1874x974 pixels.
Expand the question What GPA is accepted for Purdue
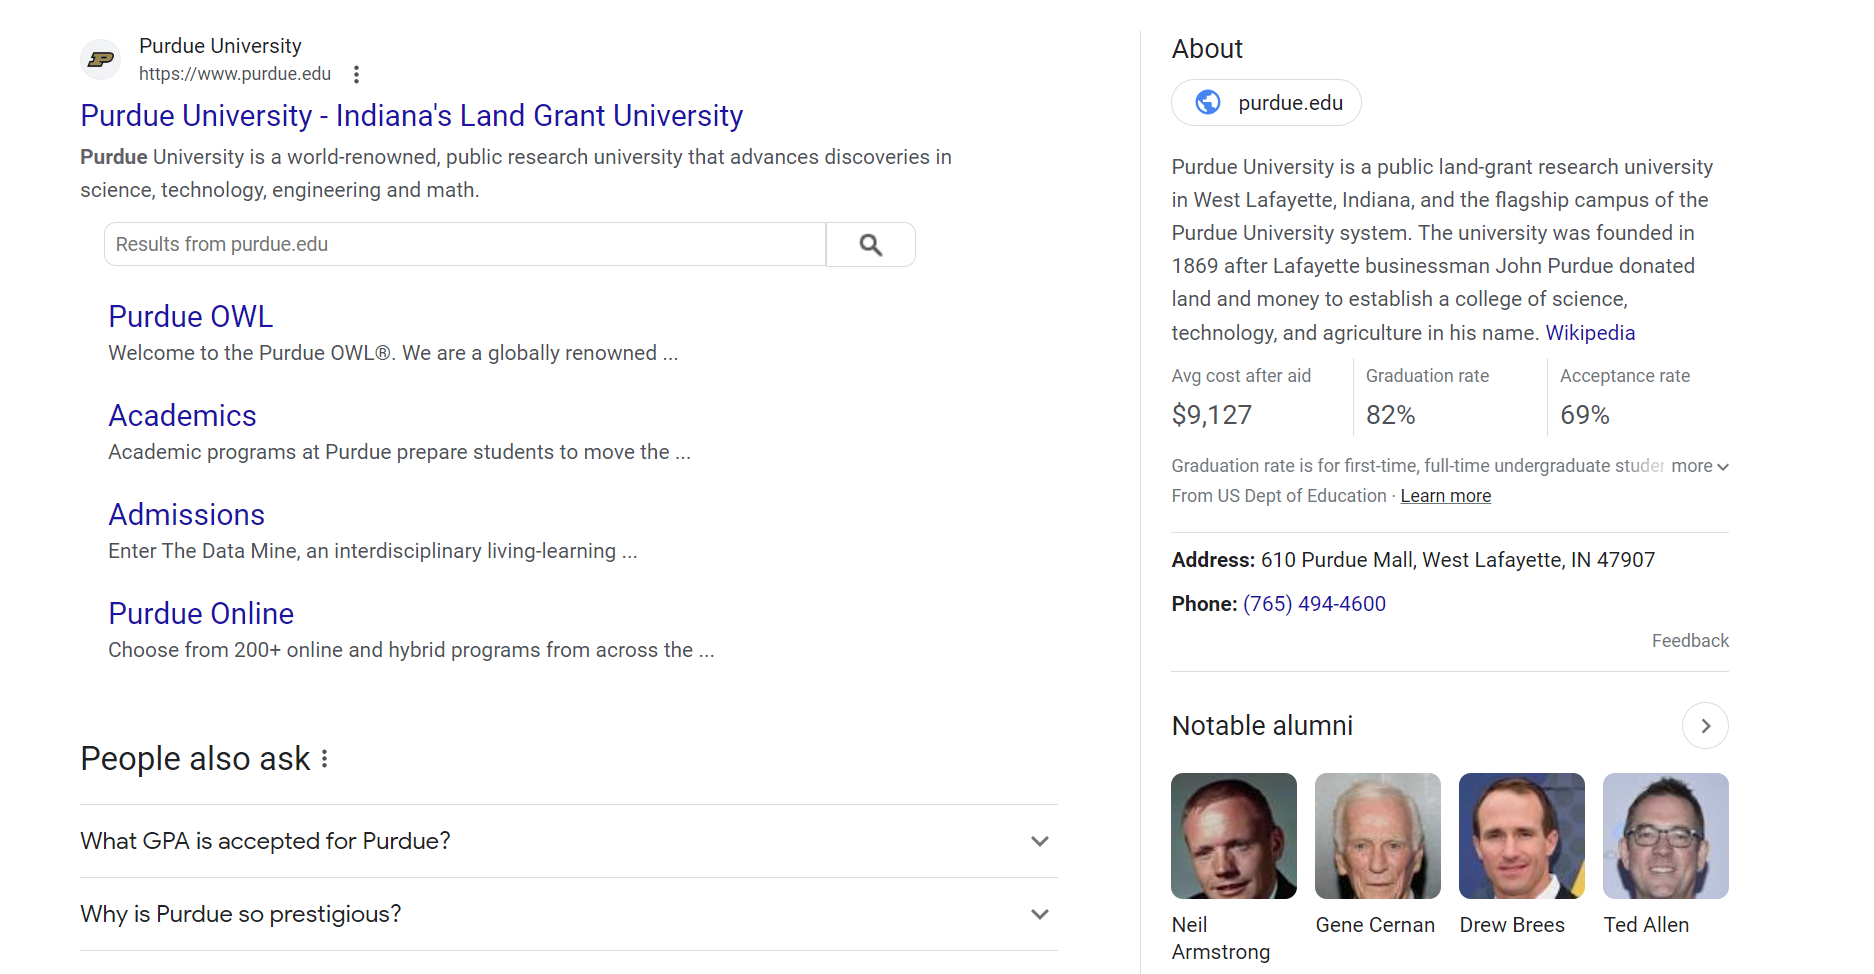tap(1039, 841)
